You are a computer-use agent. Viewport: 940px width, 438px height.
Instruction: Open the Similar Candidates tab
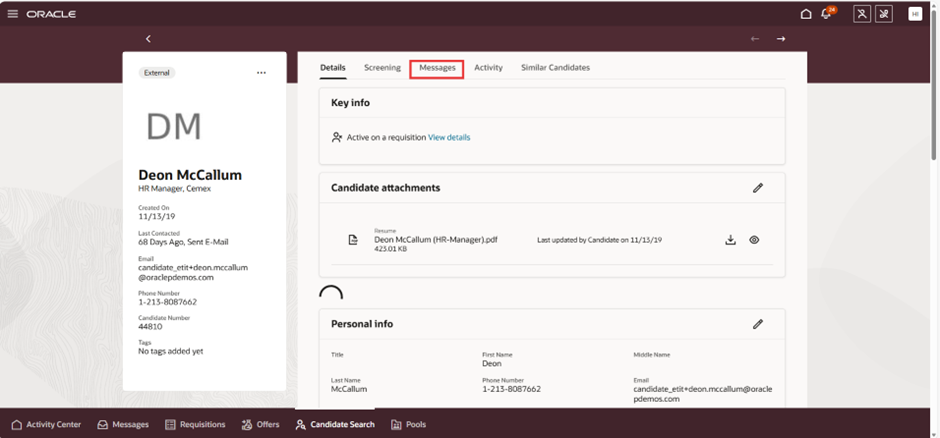point(555,68)
